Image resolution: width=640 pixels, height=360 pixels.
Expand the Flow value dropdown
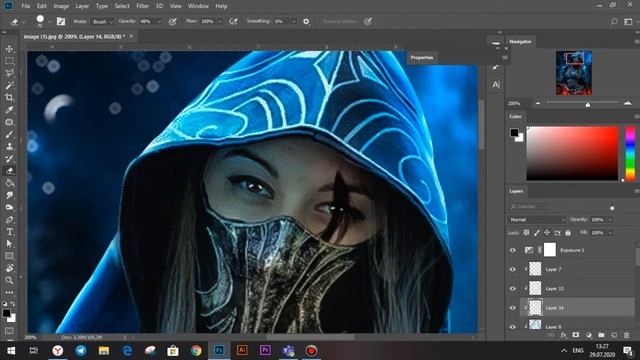220,21
